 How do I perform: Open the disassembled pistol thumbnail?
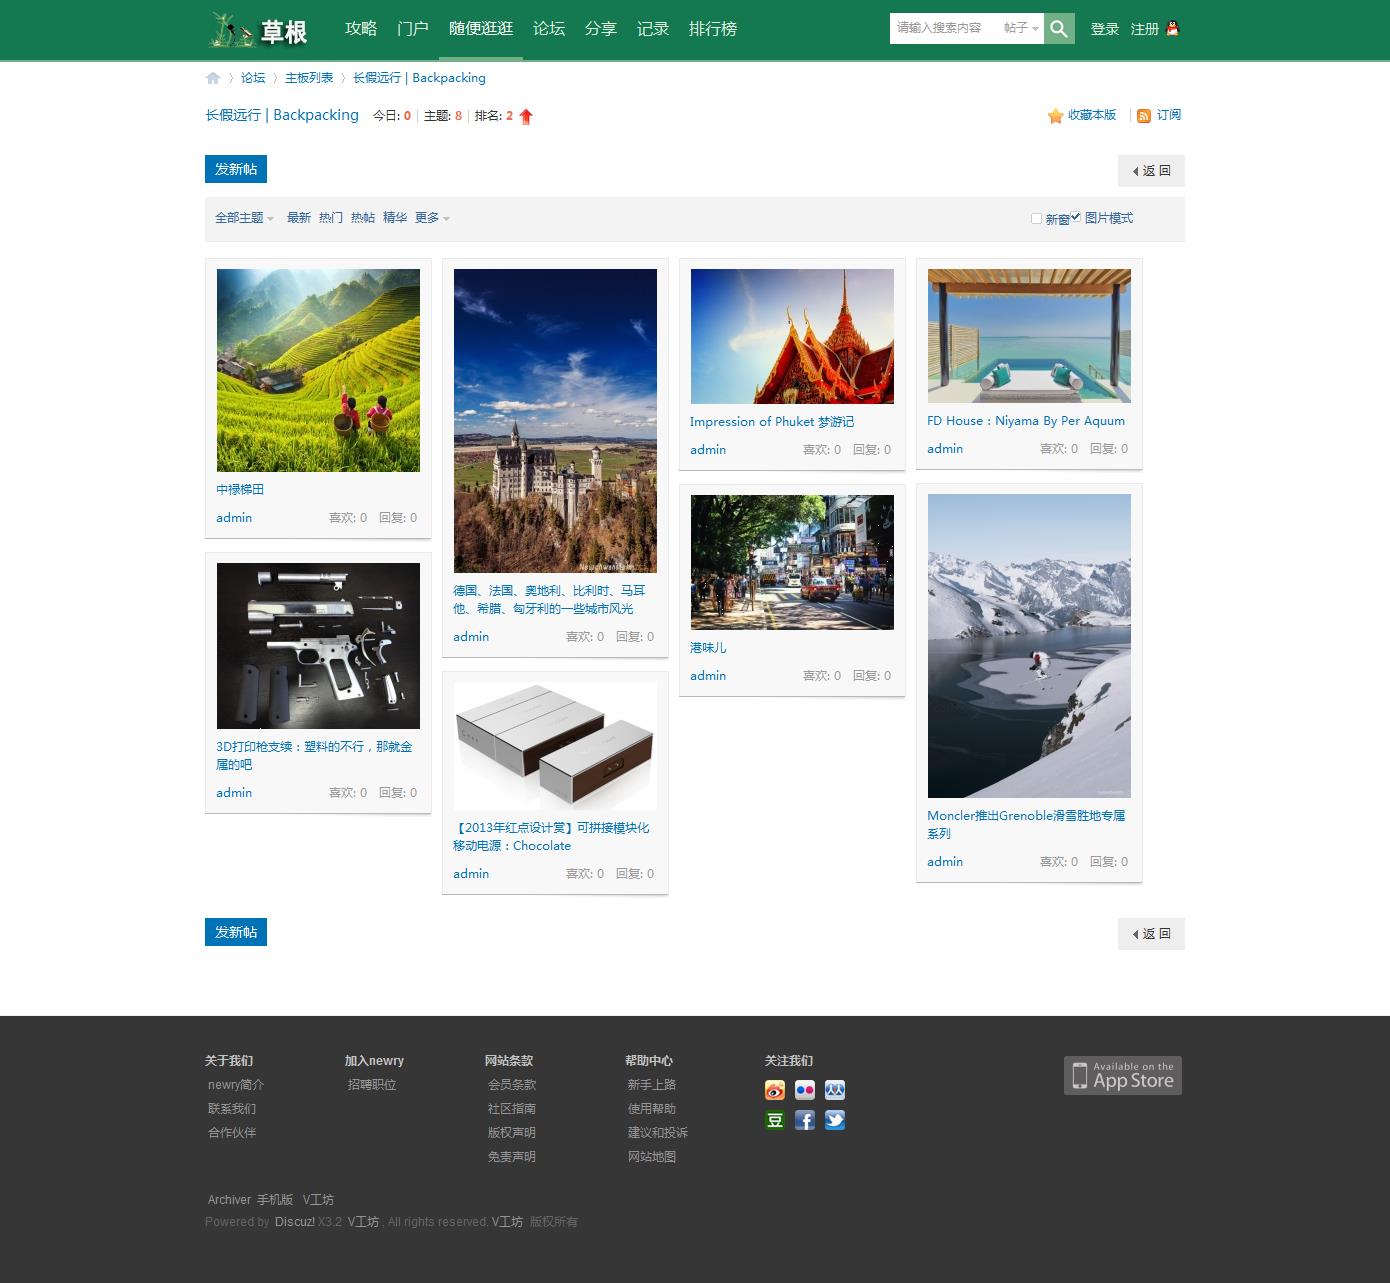coord(318,646)
